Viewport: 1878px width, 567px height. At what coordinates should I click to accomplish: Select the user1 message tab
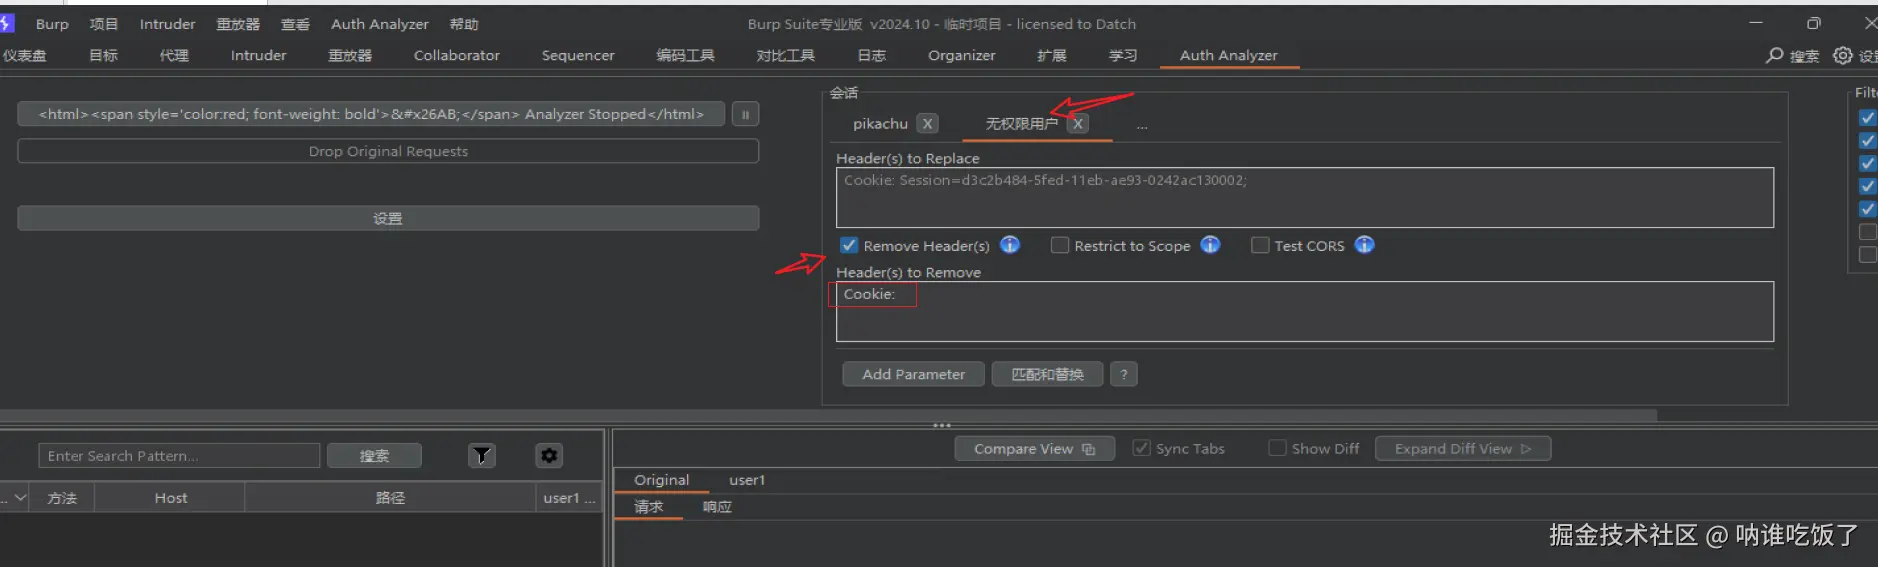[x=747, y=480]
